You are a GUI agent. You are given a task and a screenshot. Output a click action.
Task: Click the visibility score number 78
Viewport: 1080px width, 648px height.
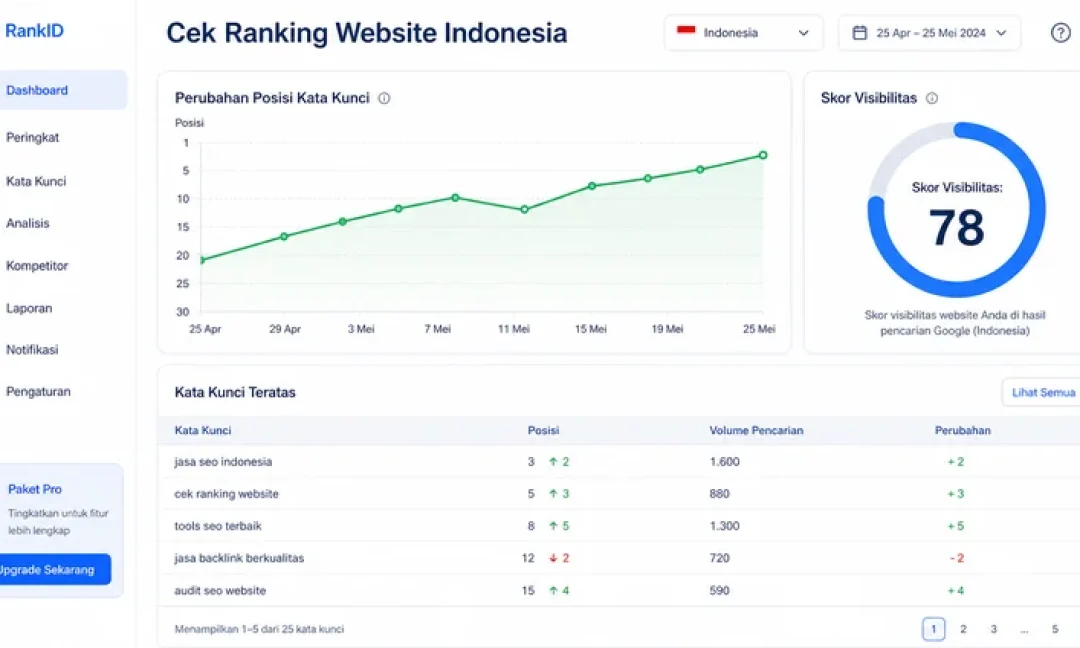click(957, 227)
